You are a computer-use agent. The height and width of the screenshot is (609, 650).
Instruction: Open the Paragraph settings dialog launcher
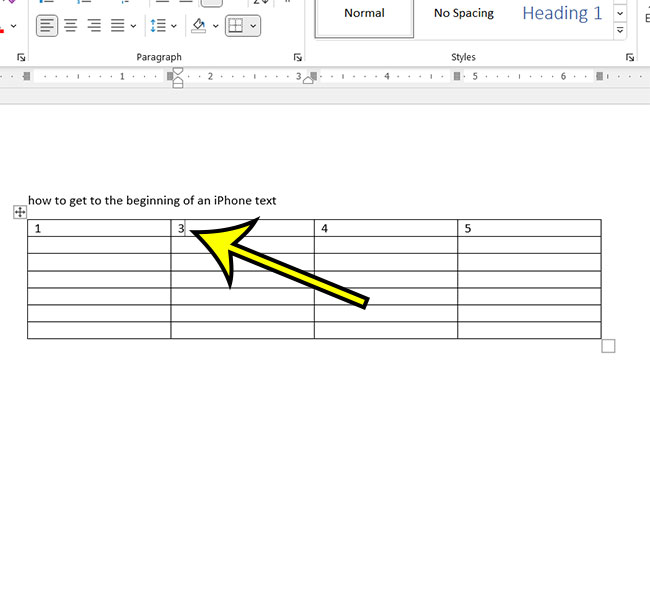click(297, 57)
